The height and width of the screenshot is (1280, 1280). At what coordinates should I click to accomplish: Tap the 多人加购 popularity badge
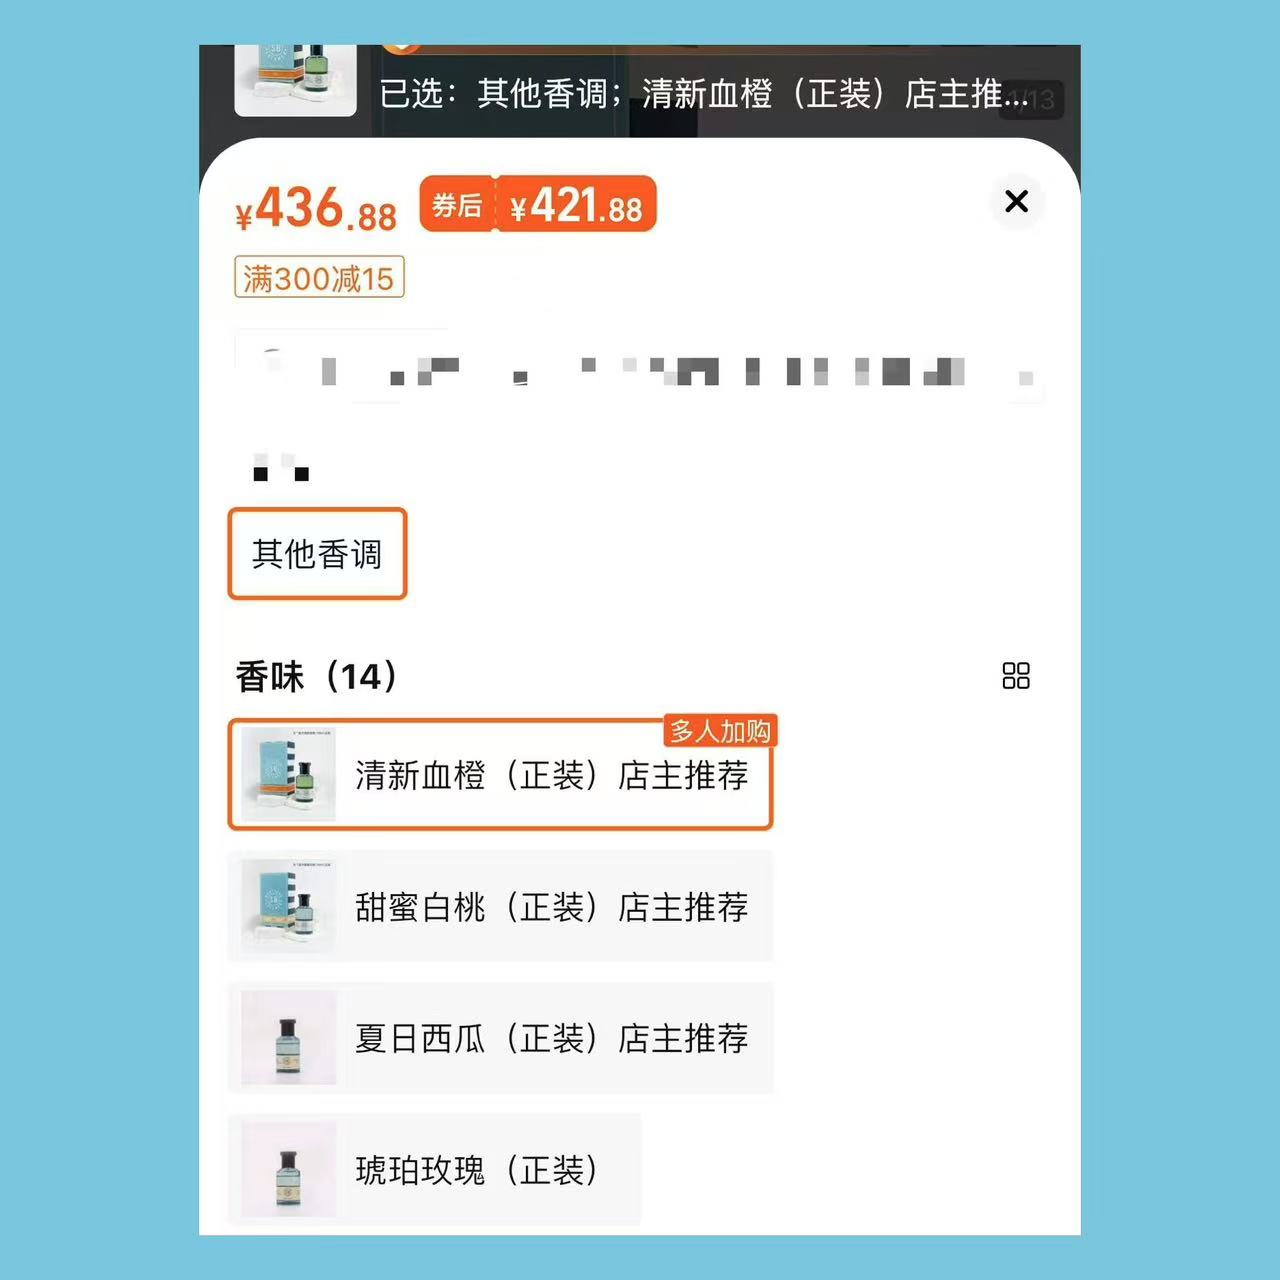(x=720, y=731)
